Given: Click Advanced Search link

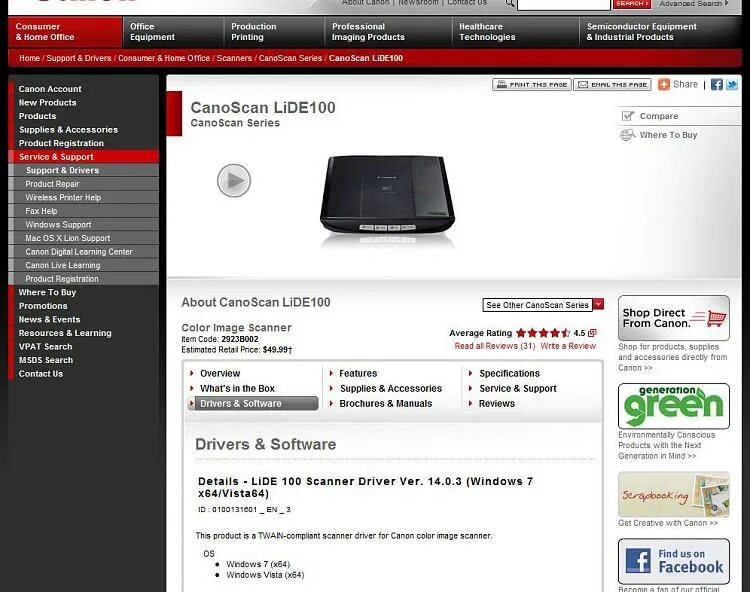Looking at the screenshot, I should point(694,3).
